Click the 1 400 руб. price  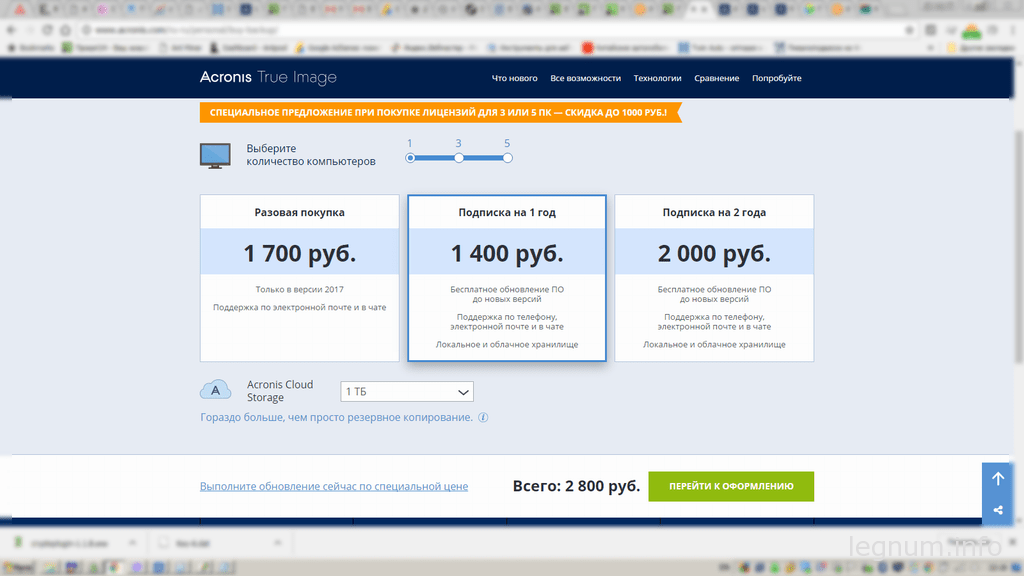[x=507, y=253]
